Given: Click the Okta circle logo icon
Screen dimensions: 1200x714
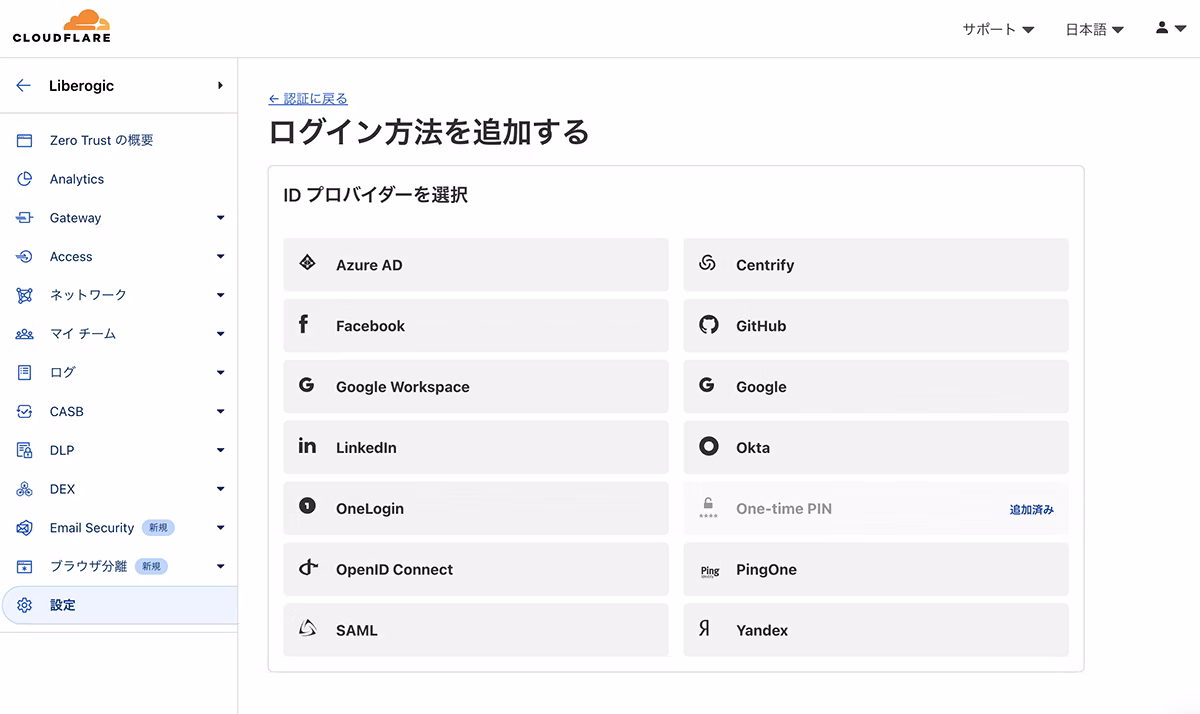Looking at the screenshot, I should tap(708, 447).
